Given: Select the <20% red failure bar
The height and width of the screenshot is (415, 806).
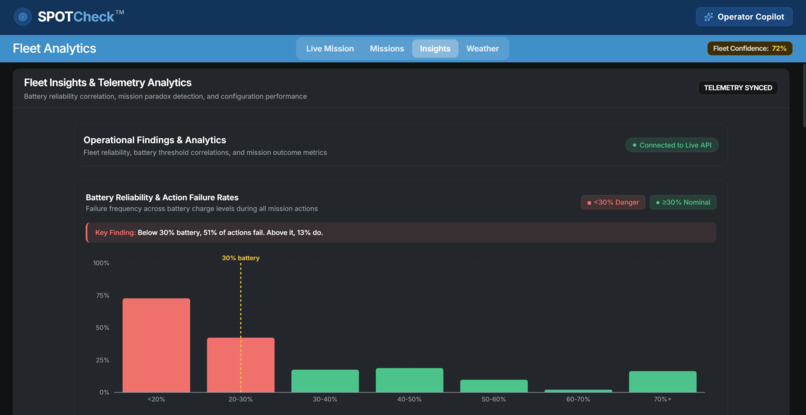Looking at the screenshot, I should (x=156, y=345).
